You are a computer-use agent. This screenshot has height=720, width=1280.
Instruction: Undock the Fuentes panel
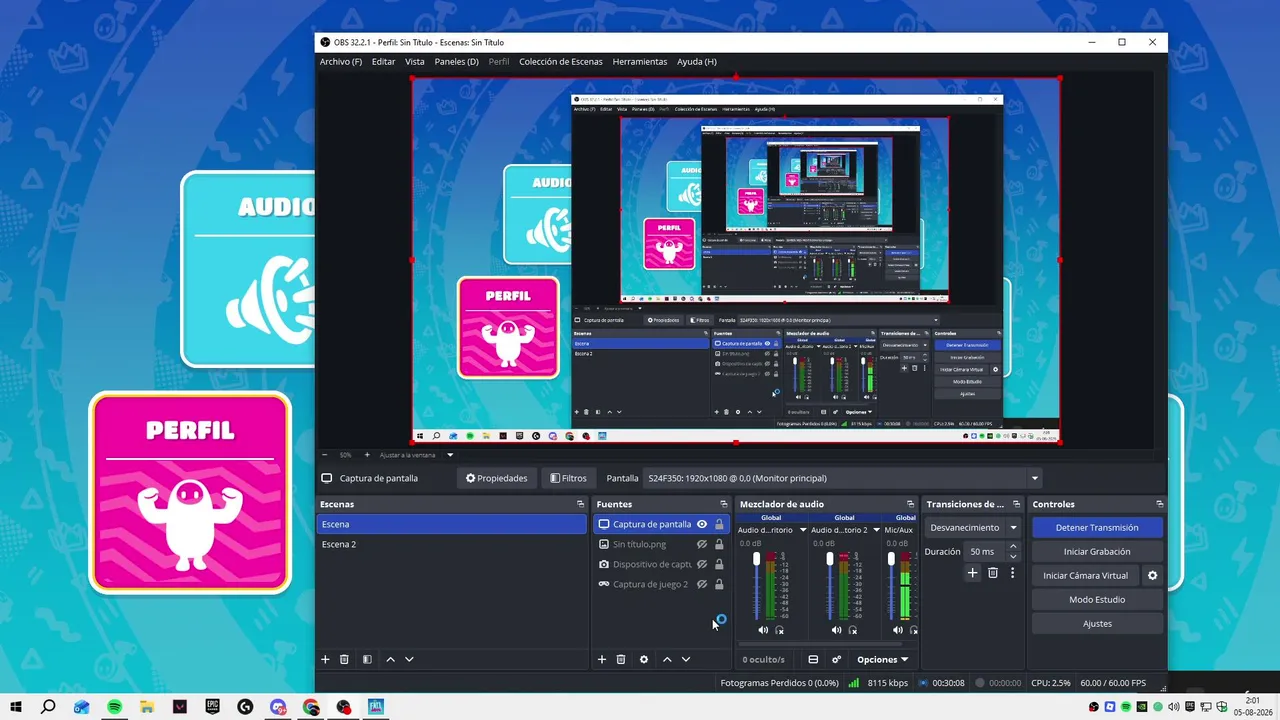pos(724,504)
